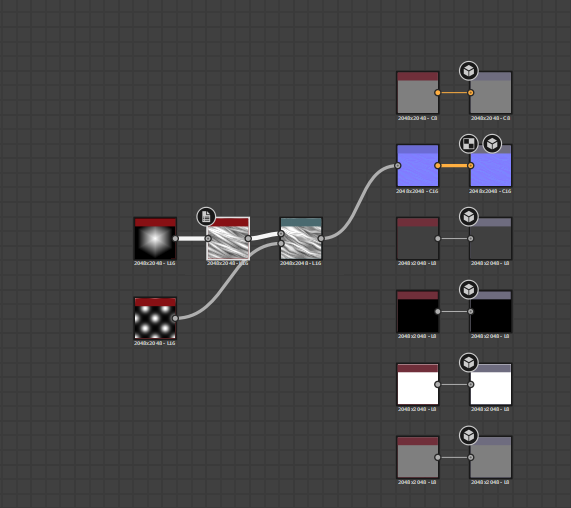
Task: Select the blue normal node with purple header
Action: coord(418,166)
